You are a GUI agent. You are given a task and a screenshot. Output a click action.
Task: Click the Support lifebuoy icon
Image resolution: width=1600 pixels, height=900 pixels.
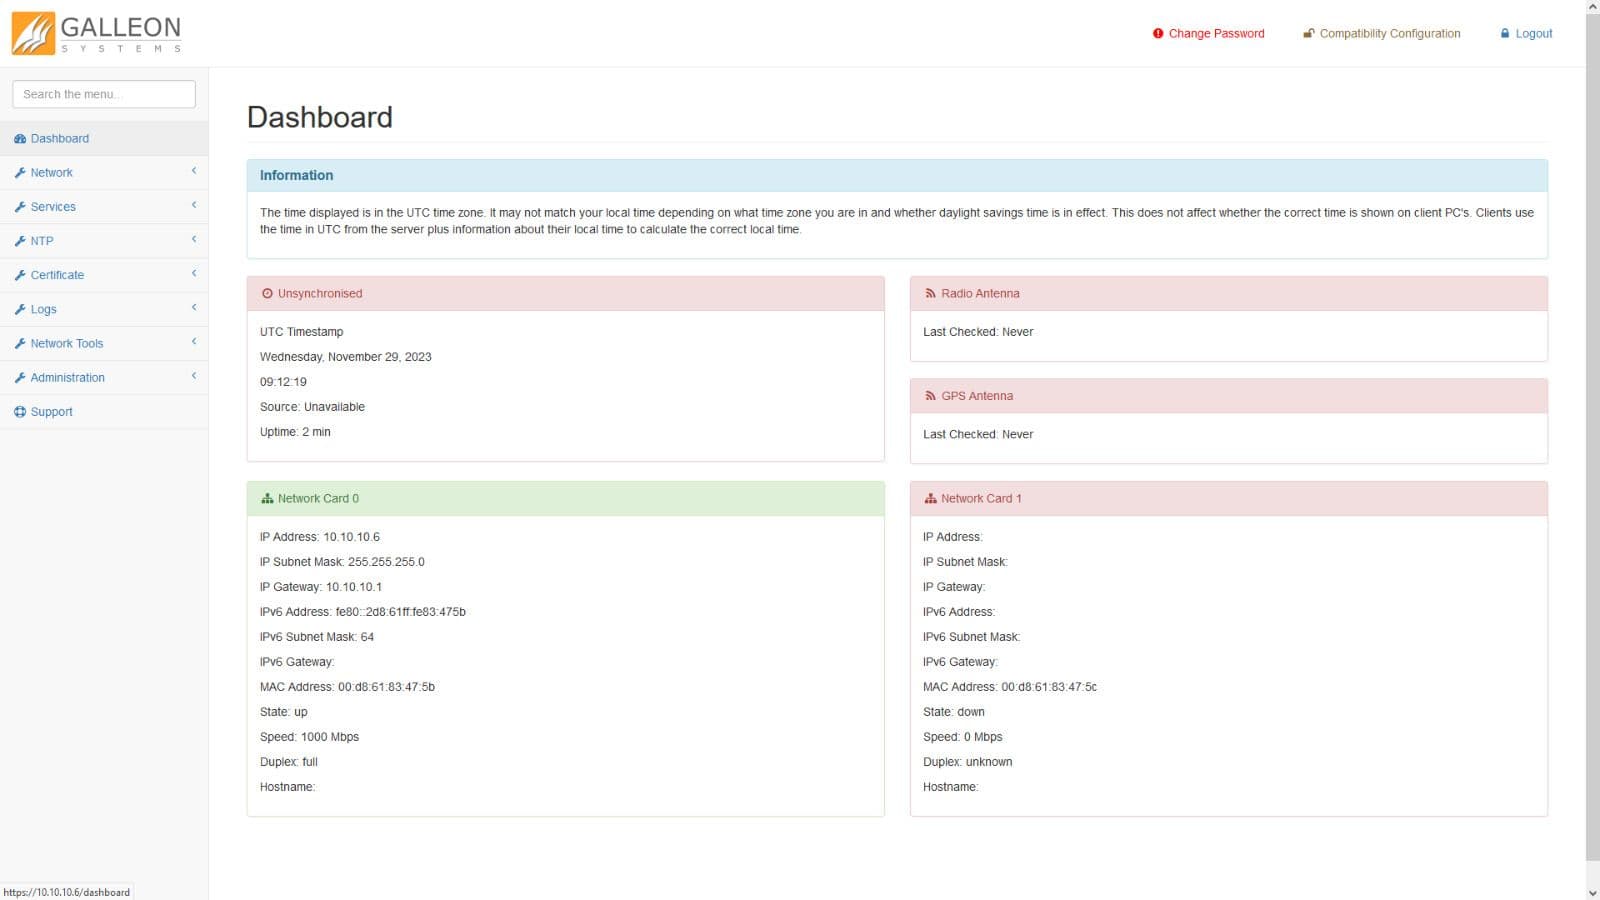(20, 412)
